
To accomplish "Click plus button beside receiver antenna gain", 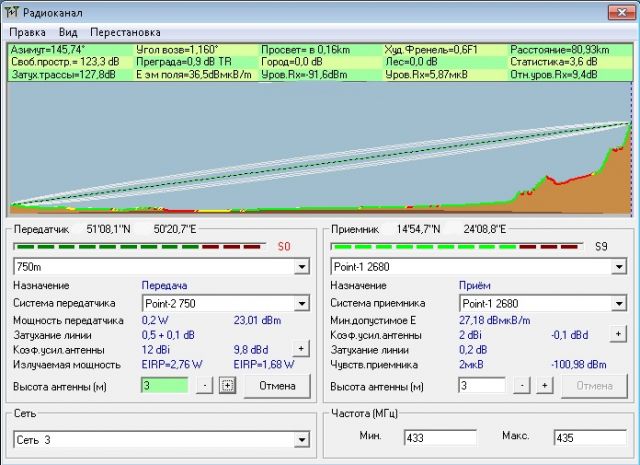I will pyautogui.click(x=618, y=334).
